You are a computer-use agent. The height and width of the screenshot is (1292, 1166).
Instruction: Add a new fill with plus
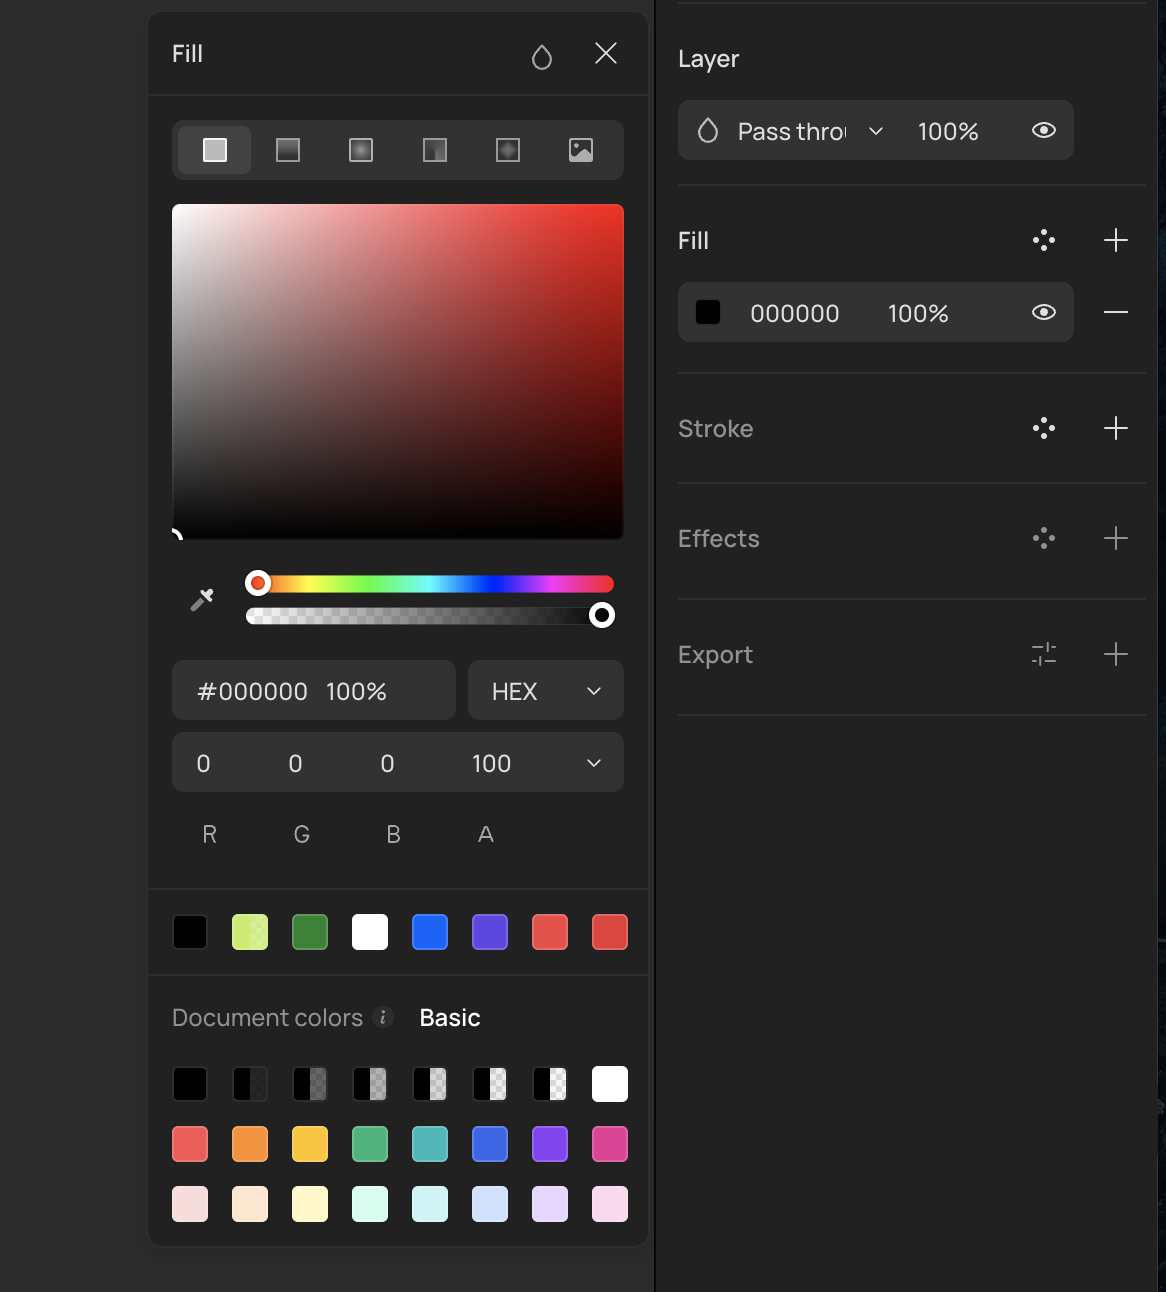1116,240
